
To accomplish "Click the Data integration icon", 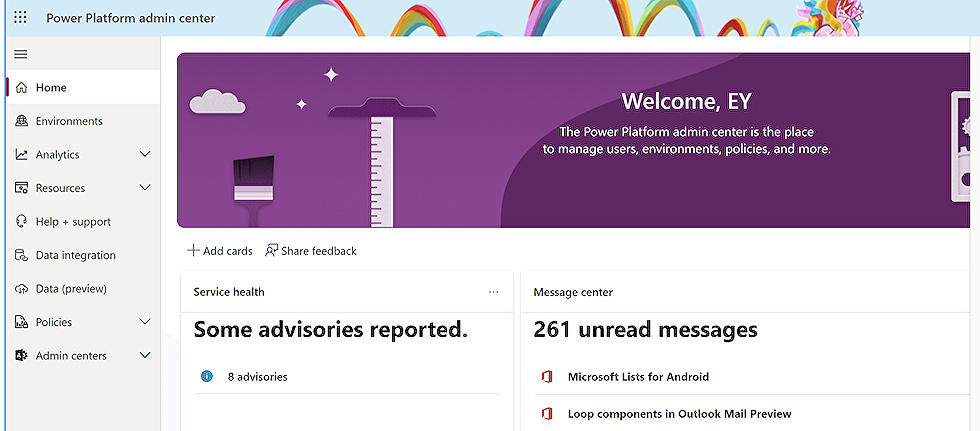I will coord(21,255).
